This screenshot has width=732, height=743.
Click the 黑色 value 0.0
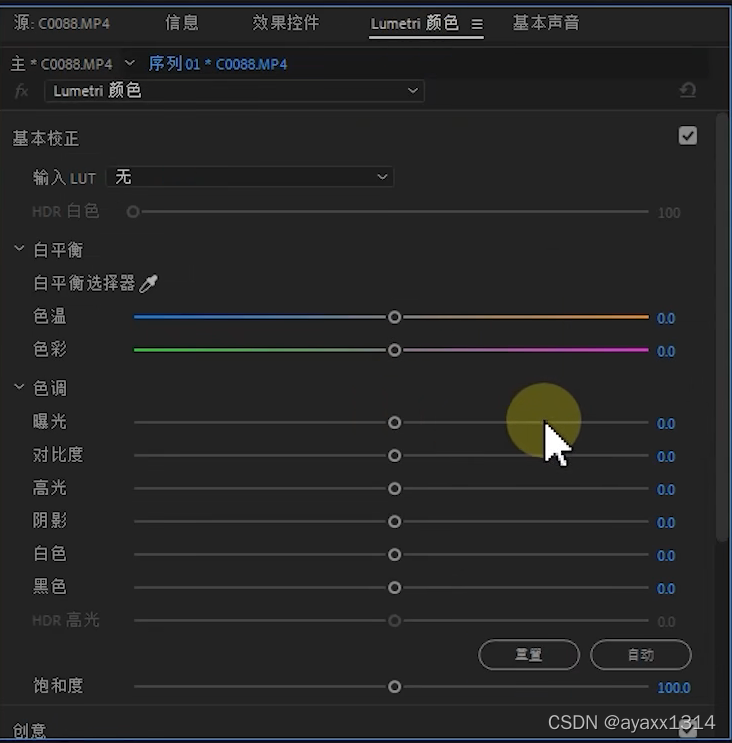[666, 589]
